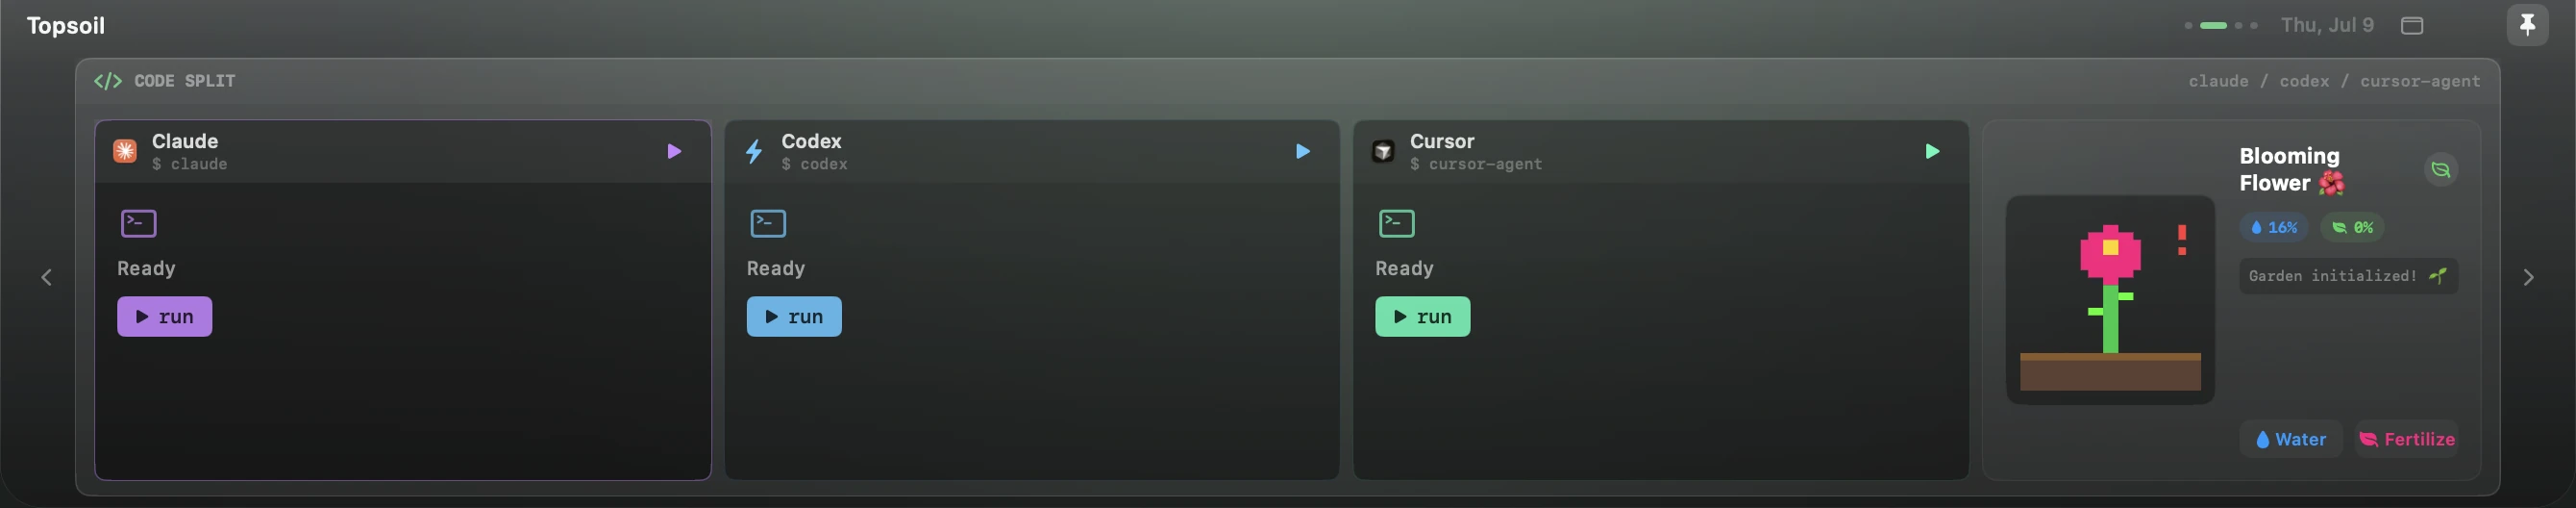Click the green run button for Cursor
Screen dimensions: 2576x508
click(1423, 317)
